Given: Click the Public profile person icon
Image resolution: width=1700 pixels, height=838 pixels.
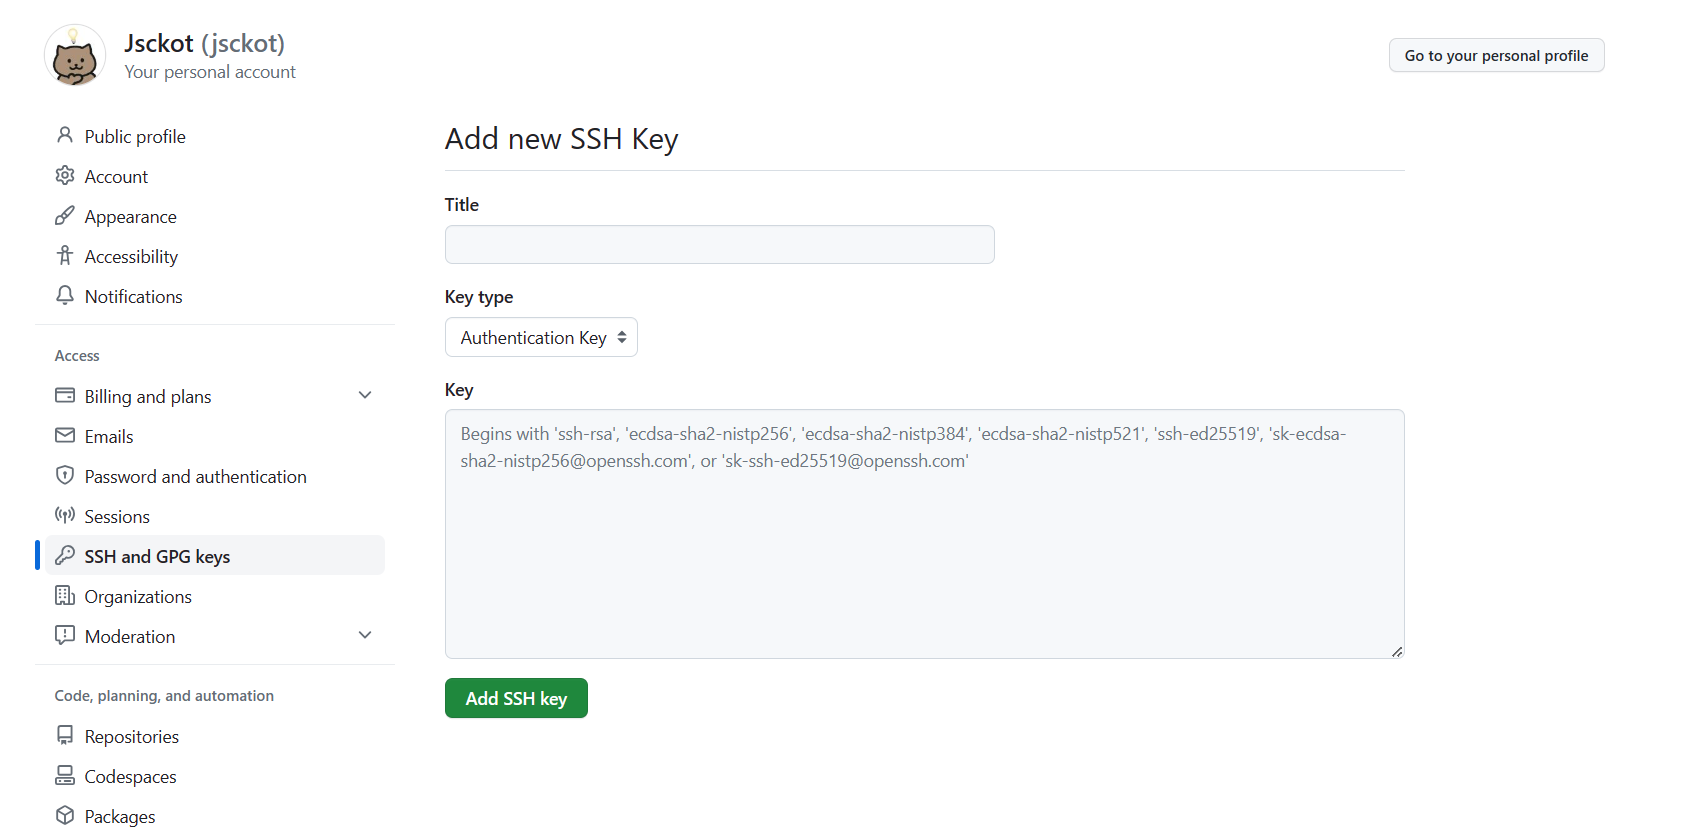Looking at the screenshot, I should (x=65, y=135).
